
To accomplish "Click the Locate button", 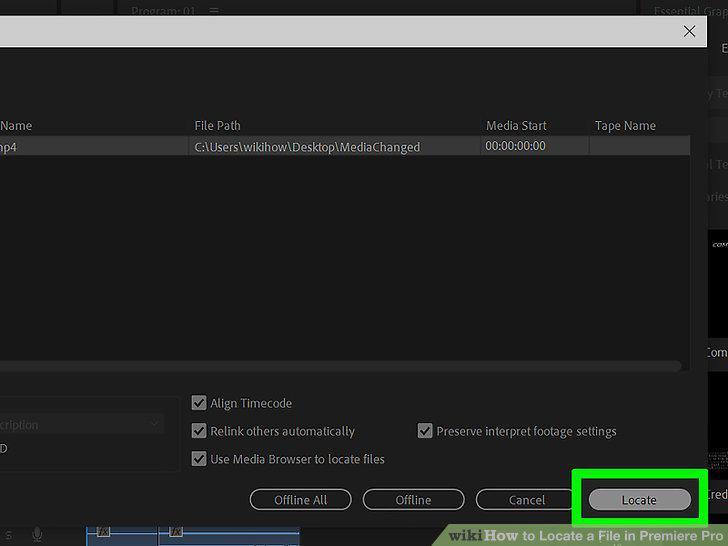I will (x=639, y=500).
